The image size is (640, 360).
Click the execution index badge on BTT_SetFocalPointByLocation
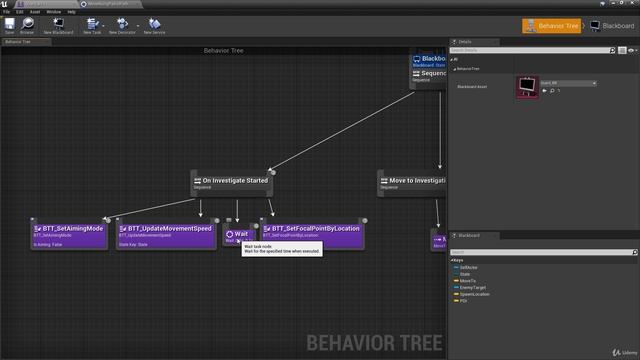tap(364, 221)
